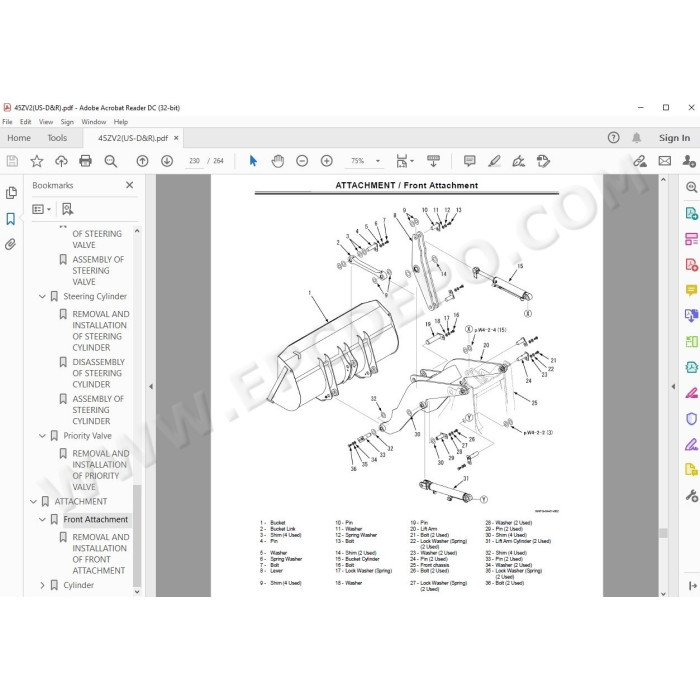Open Protect shield tool in right pane
Image resolution: width=700 pixels, height=700 pixels.
691,419
